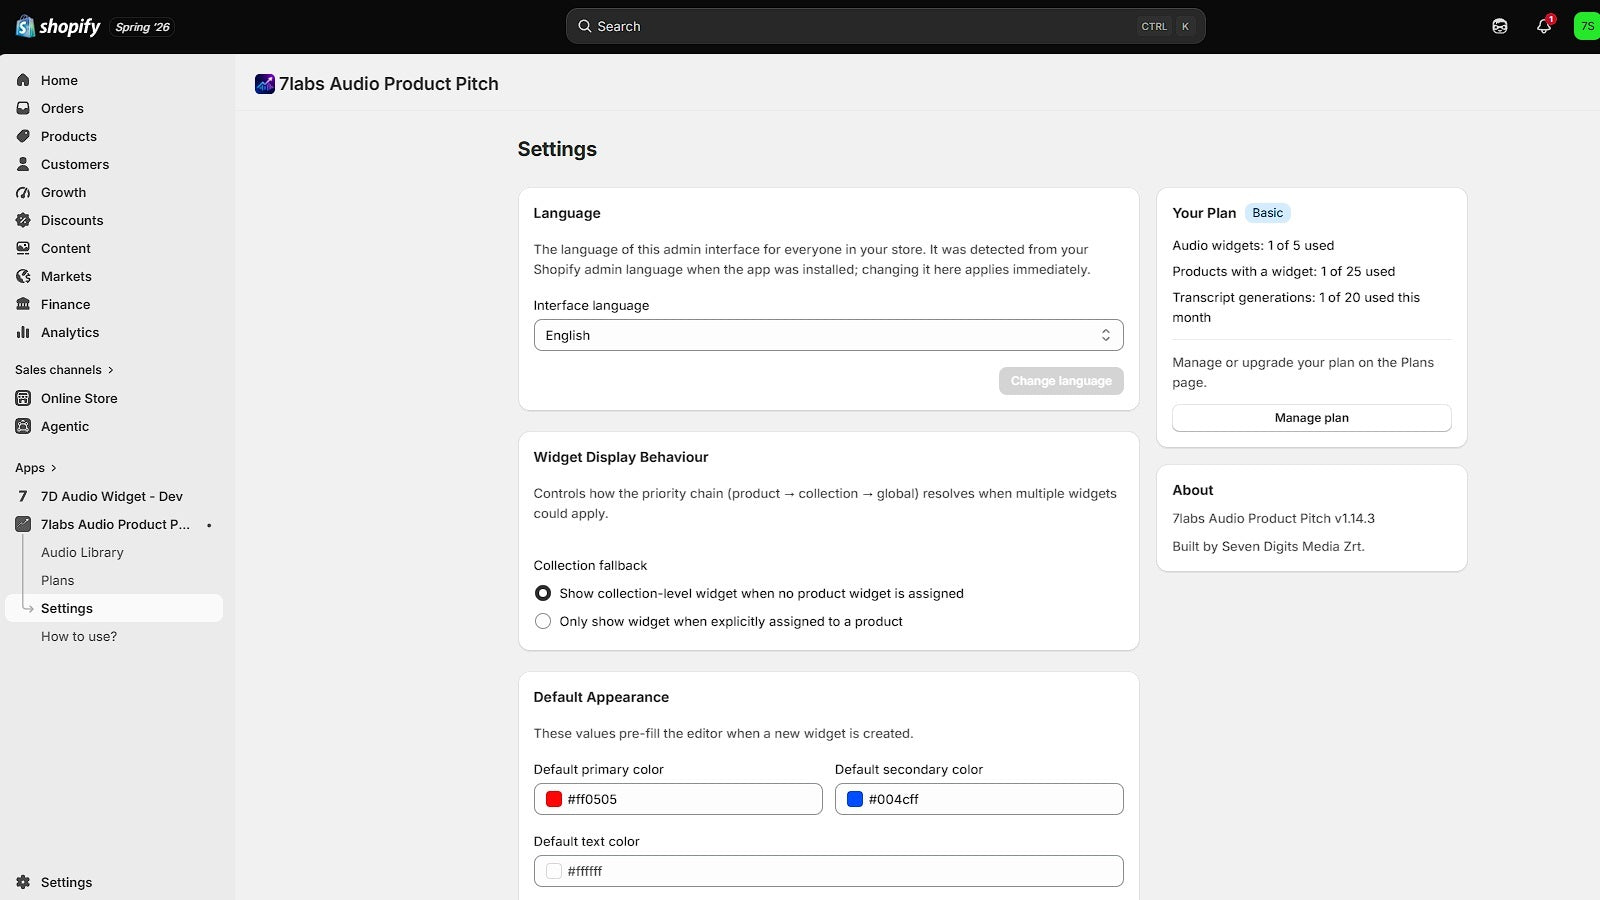
Task: Click the white text color swatch
Action: [554, 871]
